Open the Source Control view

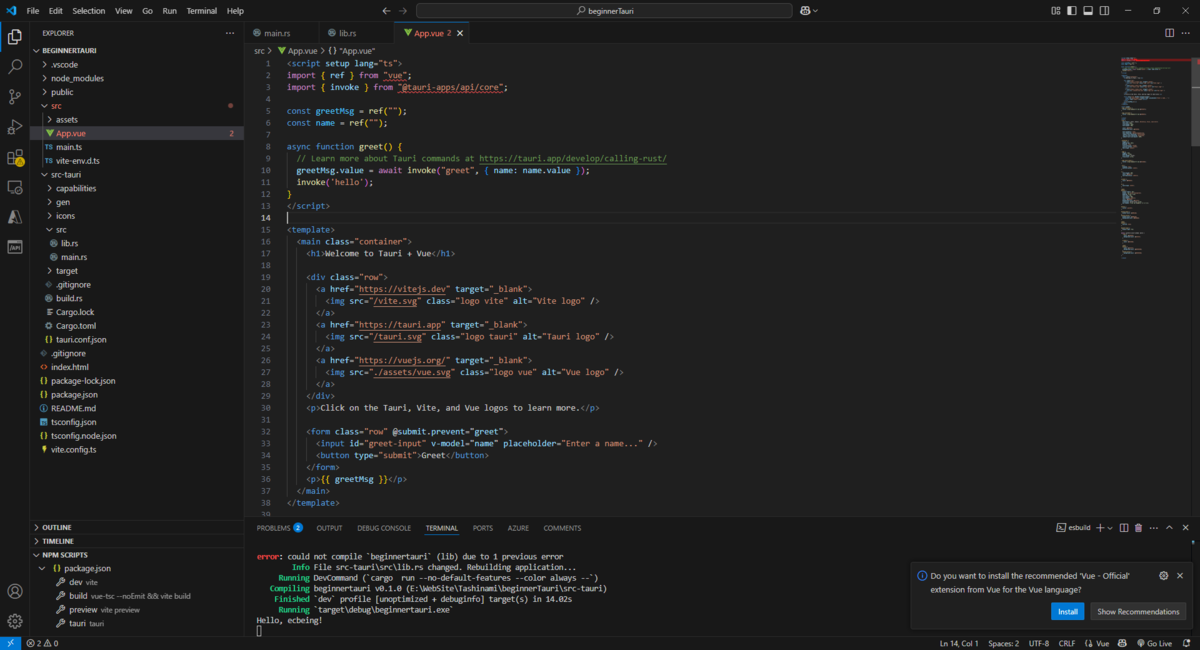pyautogui.click(x=15, y=97)
